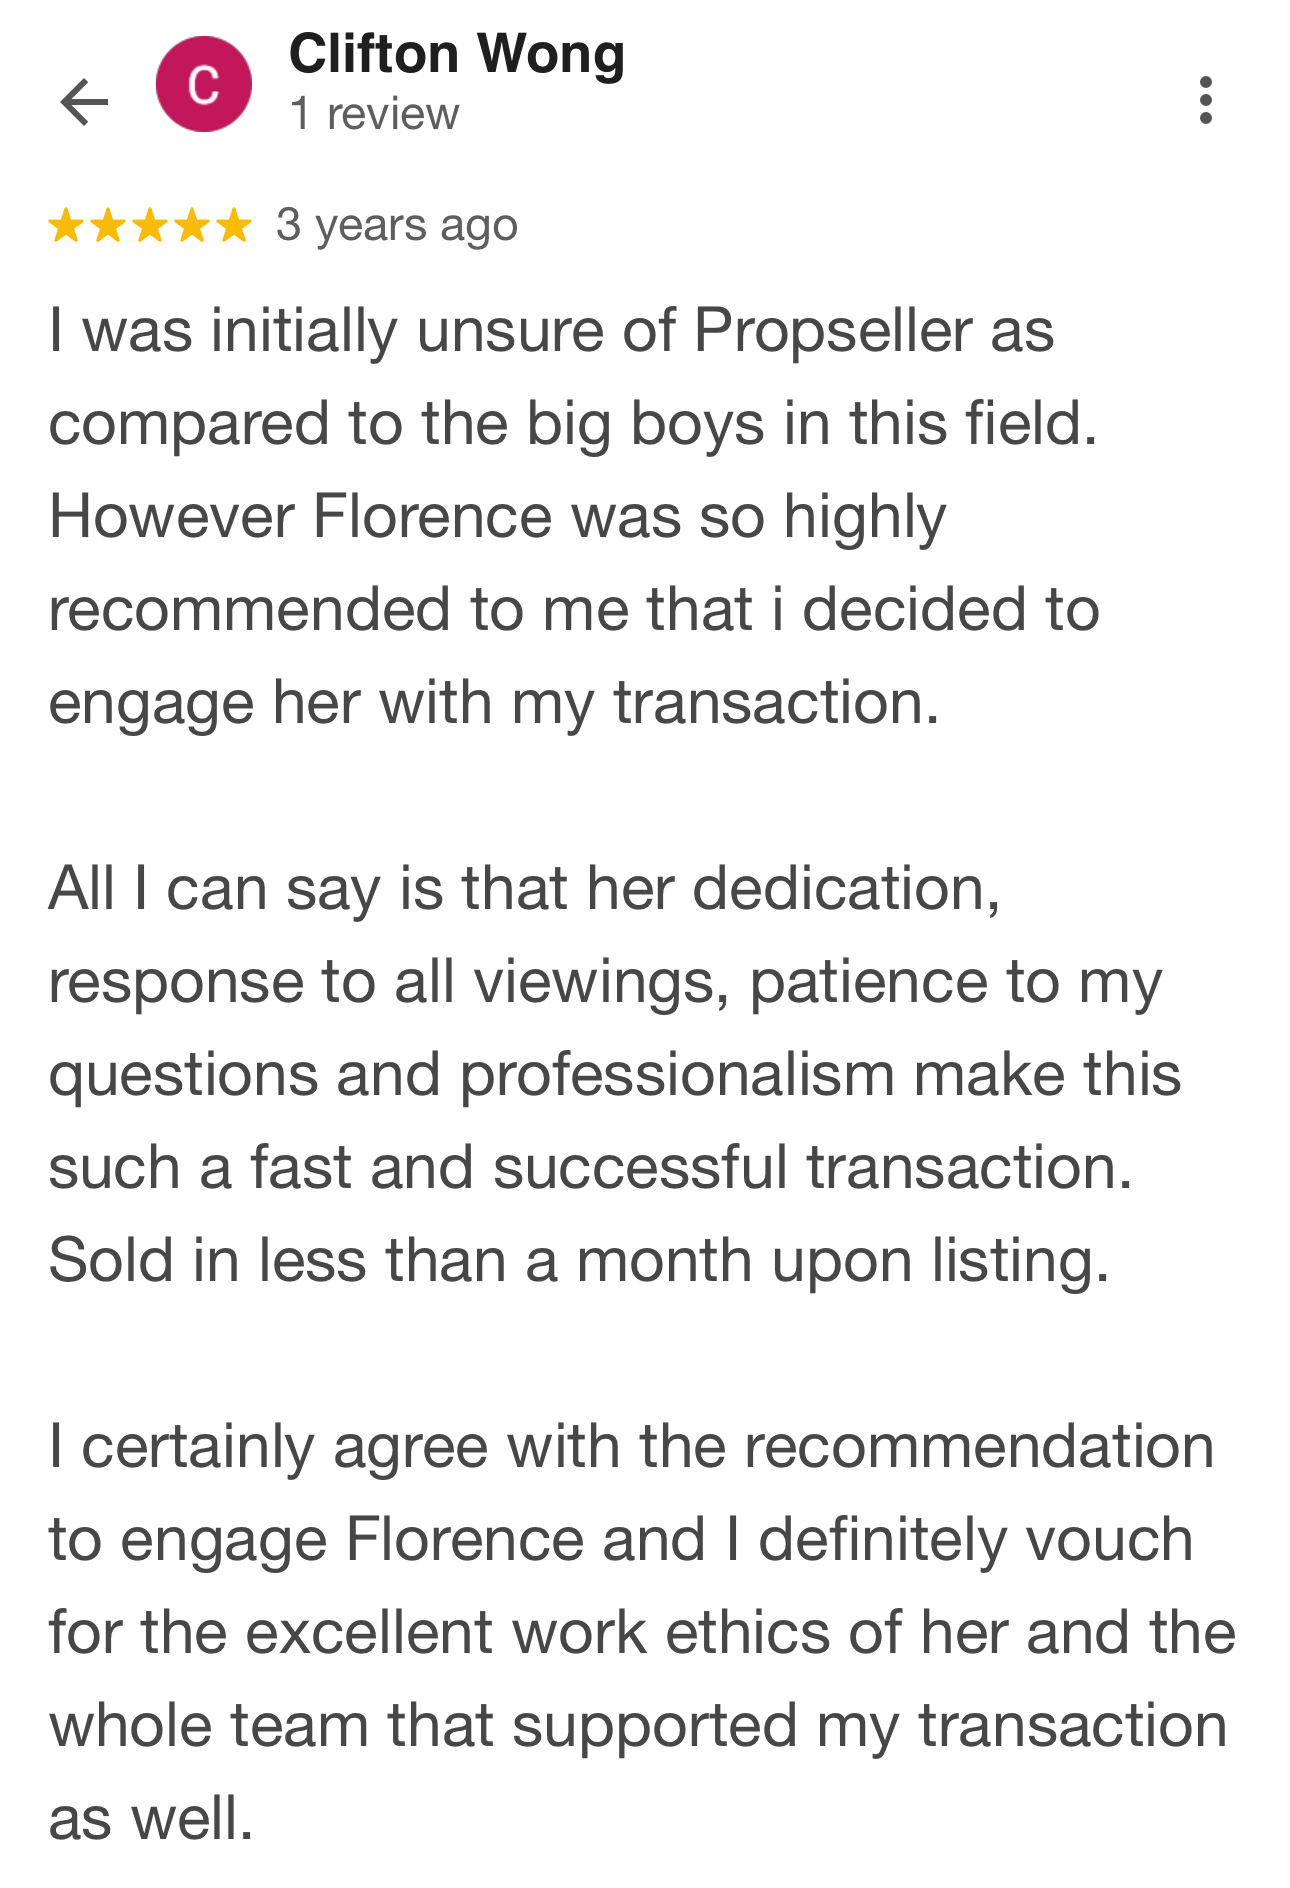Click the first rating star
Screen dimensions: 1290x1888
pyautogui.click(x=66, y=226)
